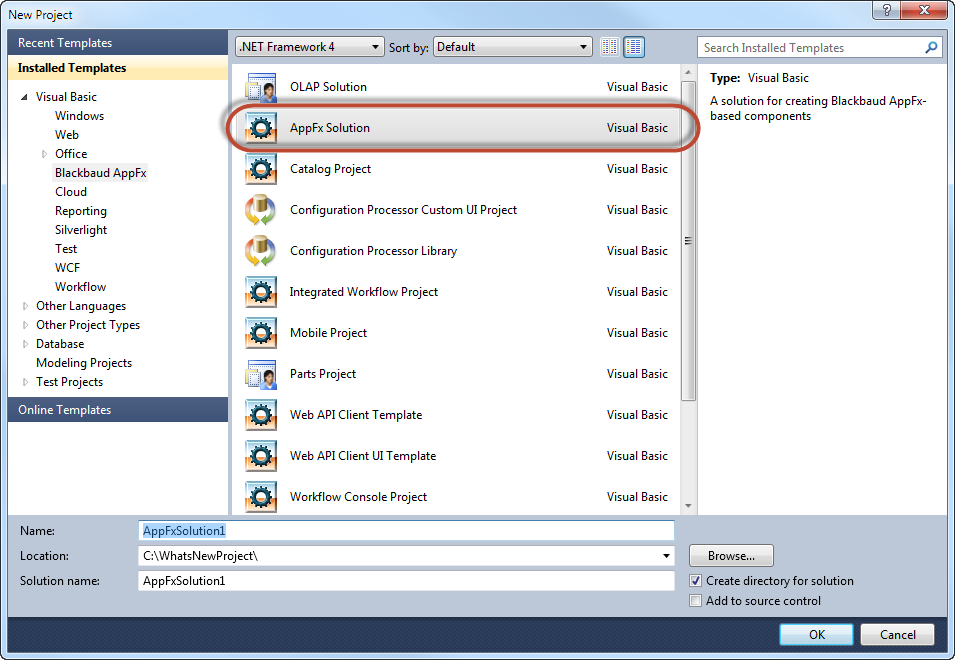Open the dialog Help question mark
This screenshot has width=955, height=660.
click(x=887, y=10)
